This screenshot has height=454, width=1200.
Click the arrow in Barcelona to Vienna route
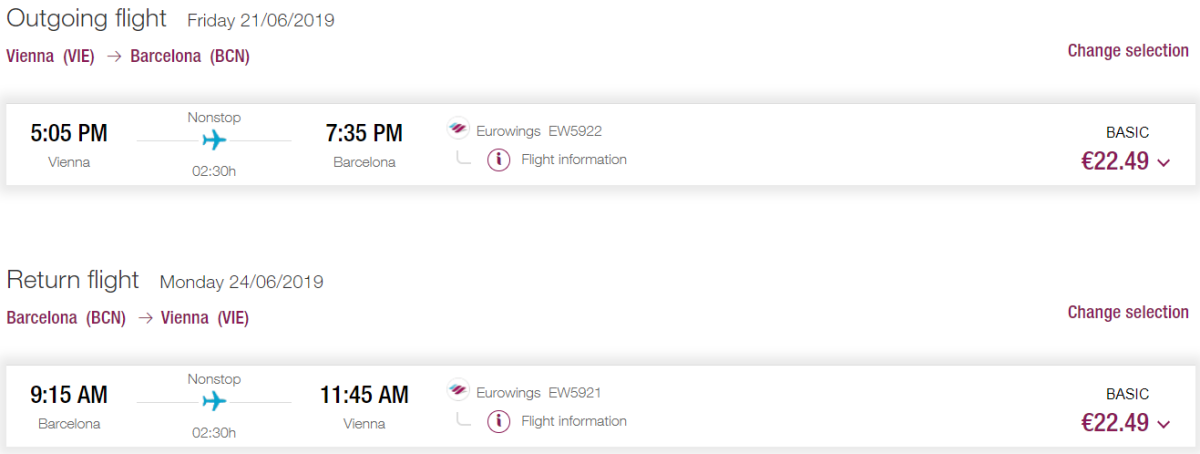(144, 319)
